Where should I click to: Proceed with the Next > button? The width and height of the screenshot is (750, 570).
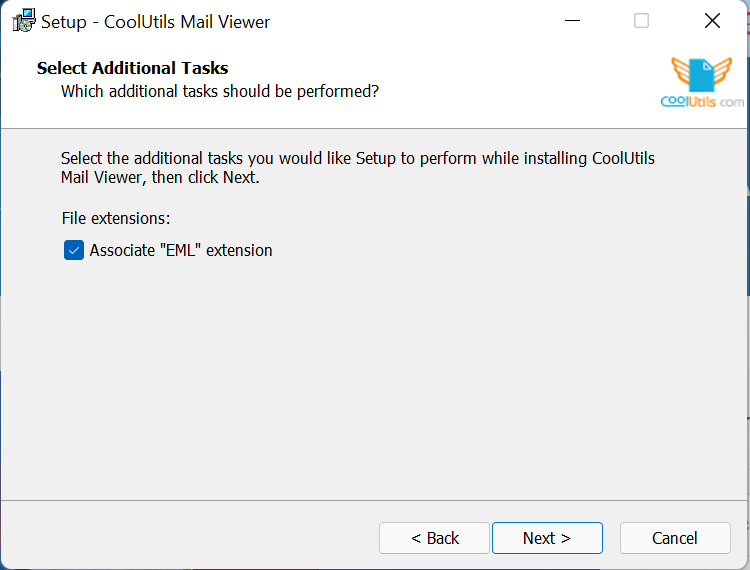547,538
